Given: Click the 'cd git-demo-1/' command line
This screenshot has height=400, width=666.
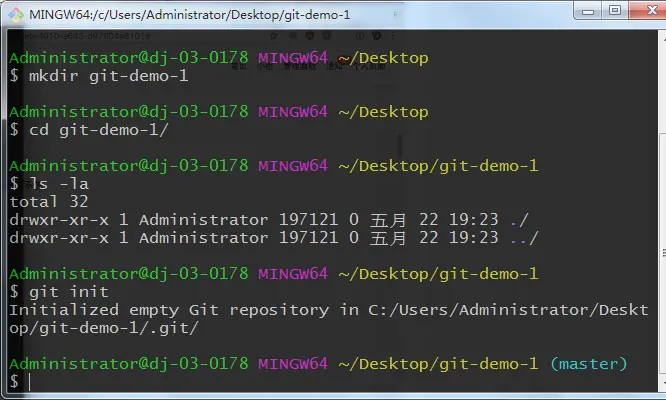Looking at the screenshot, I should click(89, 130).
